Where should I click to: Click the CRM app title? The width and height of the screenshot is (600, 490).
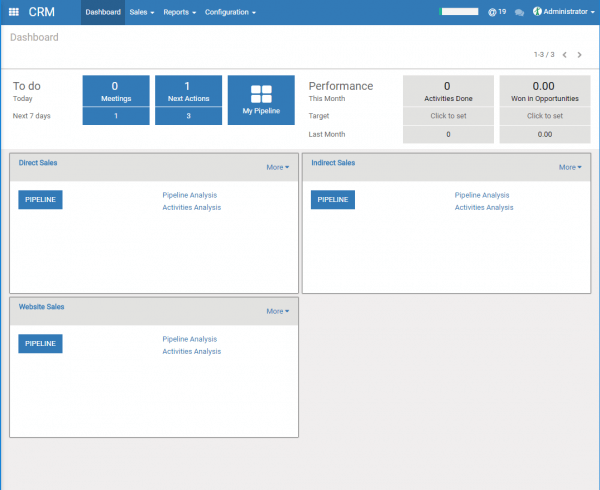41,12
